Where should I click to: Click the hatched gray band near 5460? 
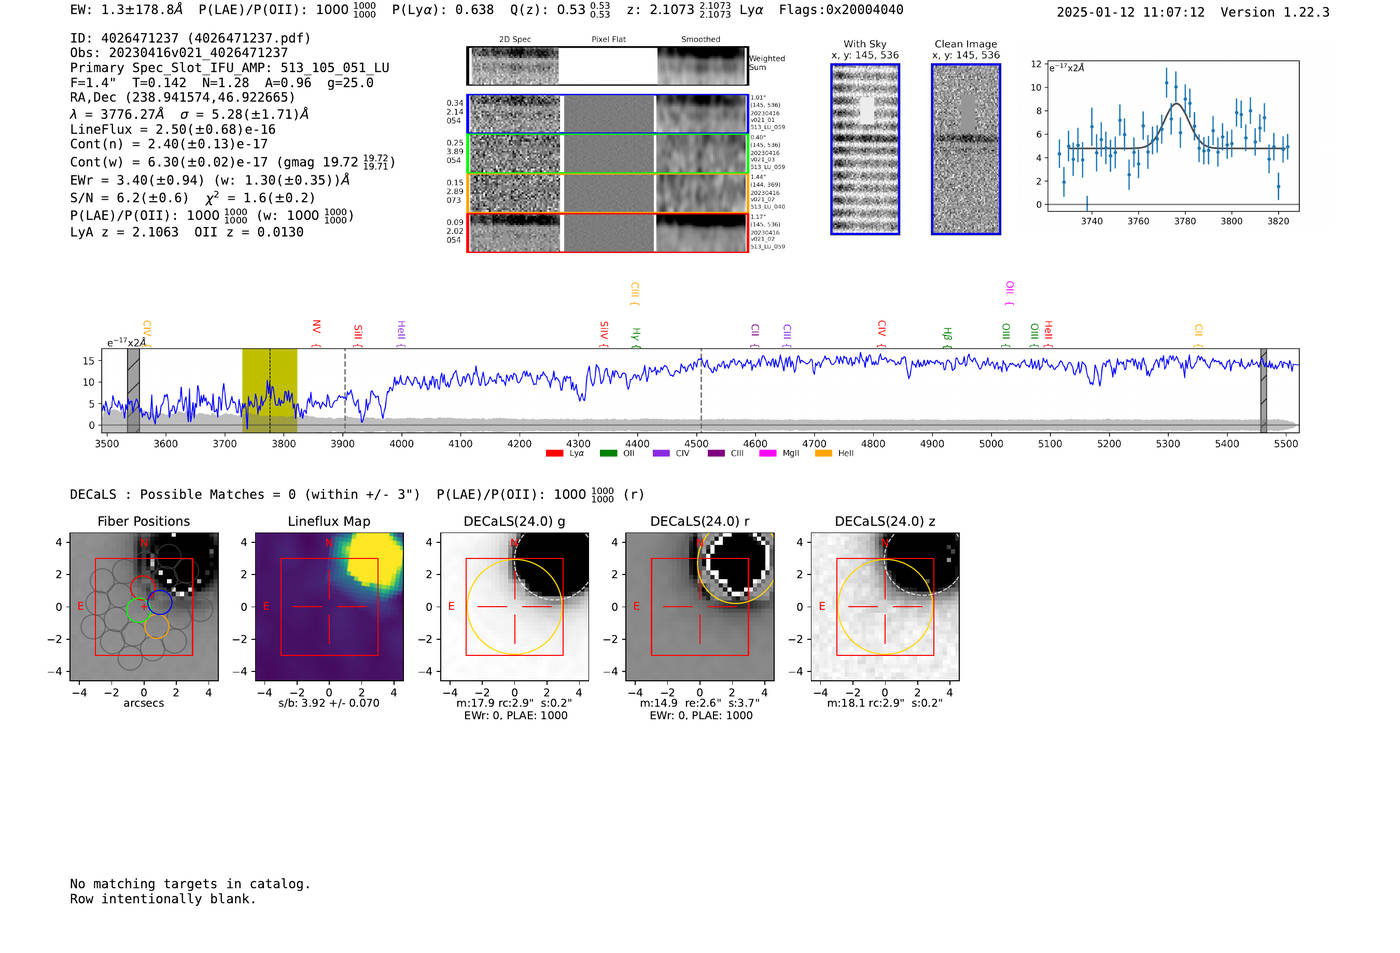coord(1263,390)
